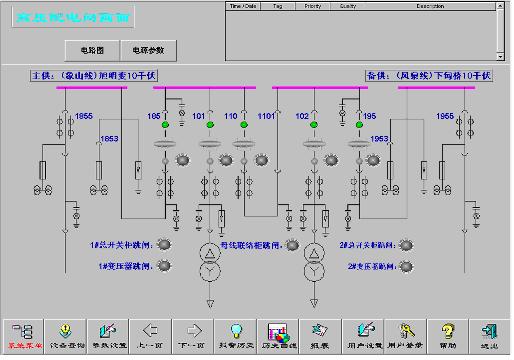
Task: Click the 母线联络柜跳闸 indicator light
Action: point(292,245)
